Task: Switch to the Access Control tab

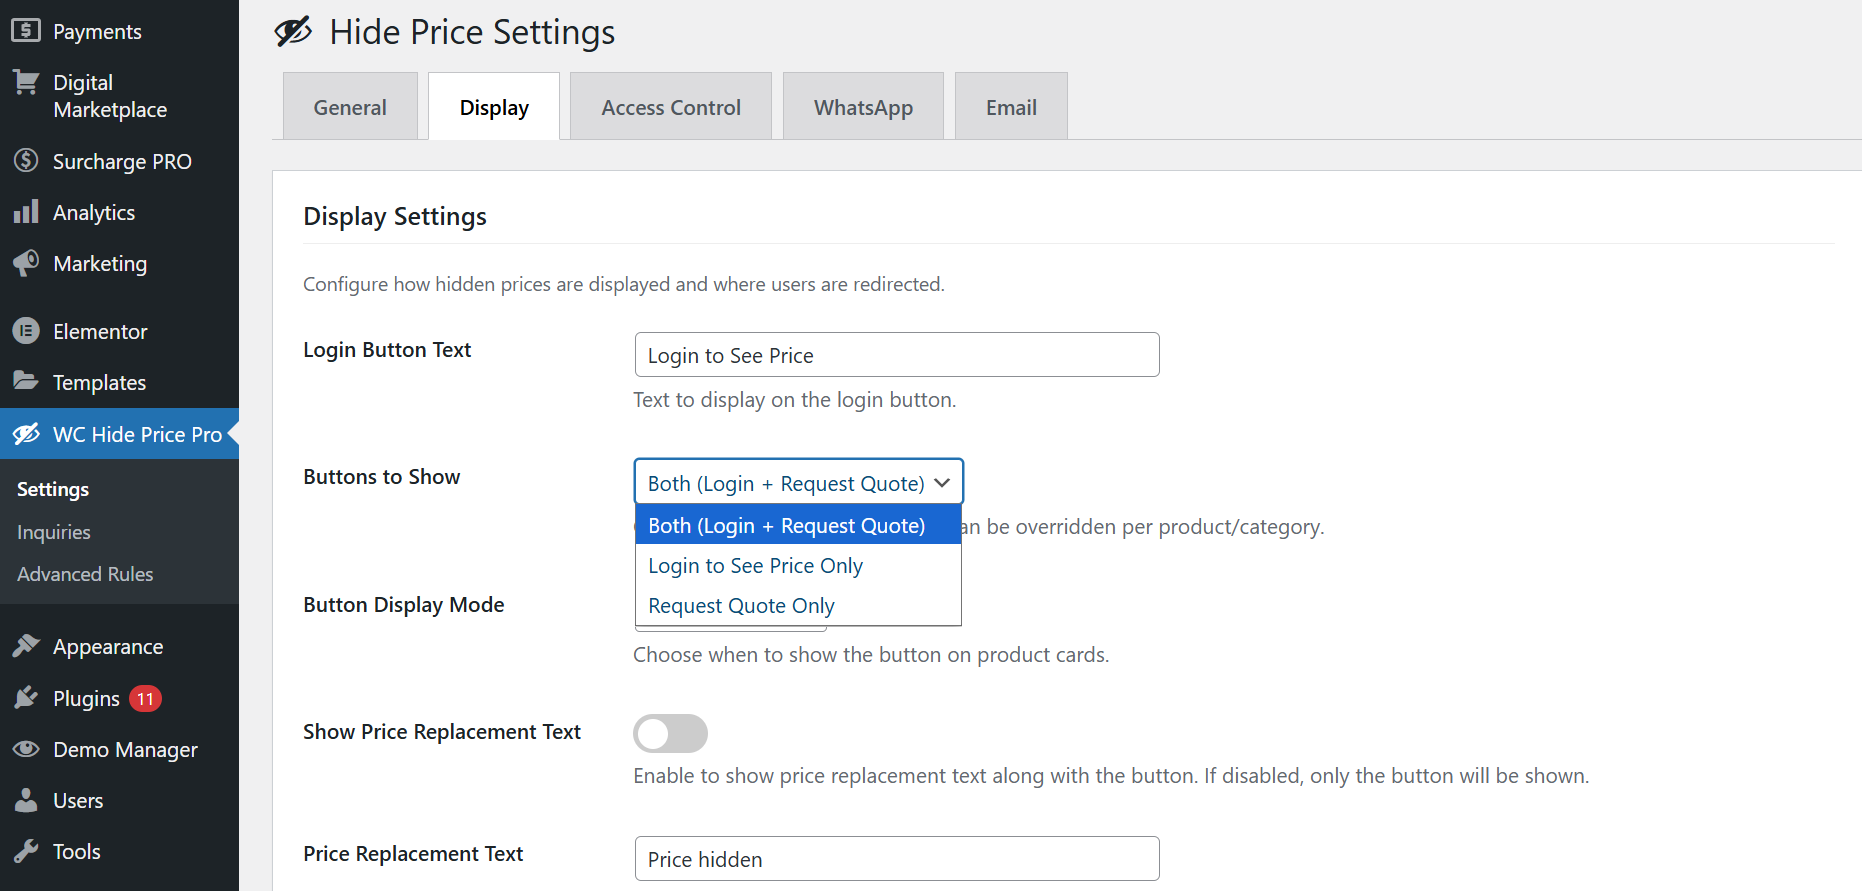Action: coord(670,106)
